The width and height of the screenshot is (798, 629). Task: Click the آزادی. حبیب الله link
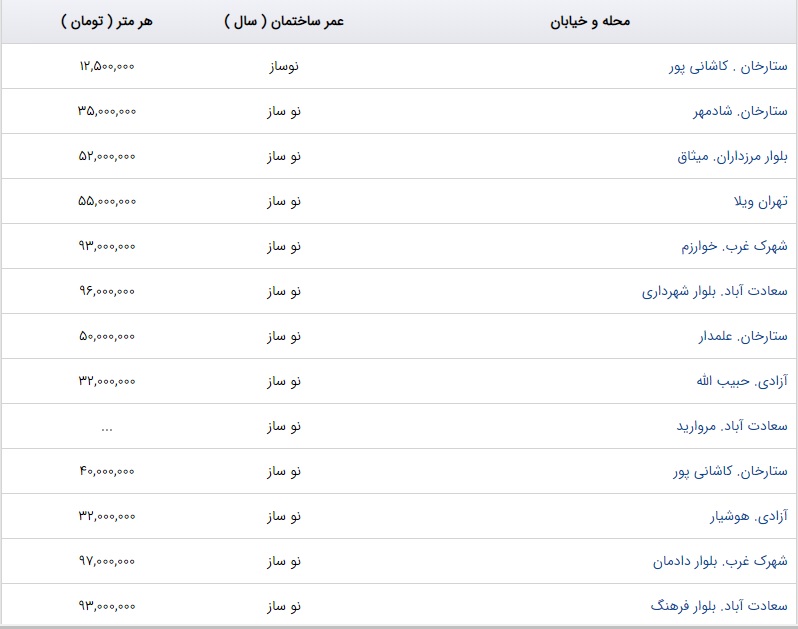click(x=742, y=381)
